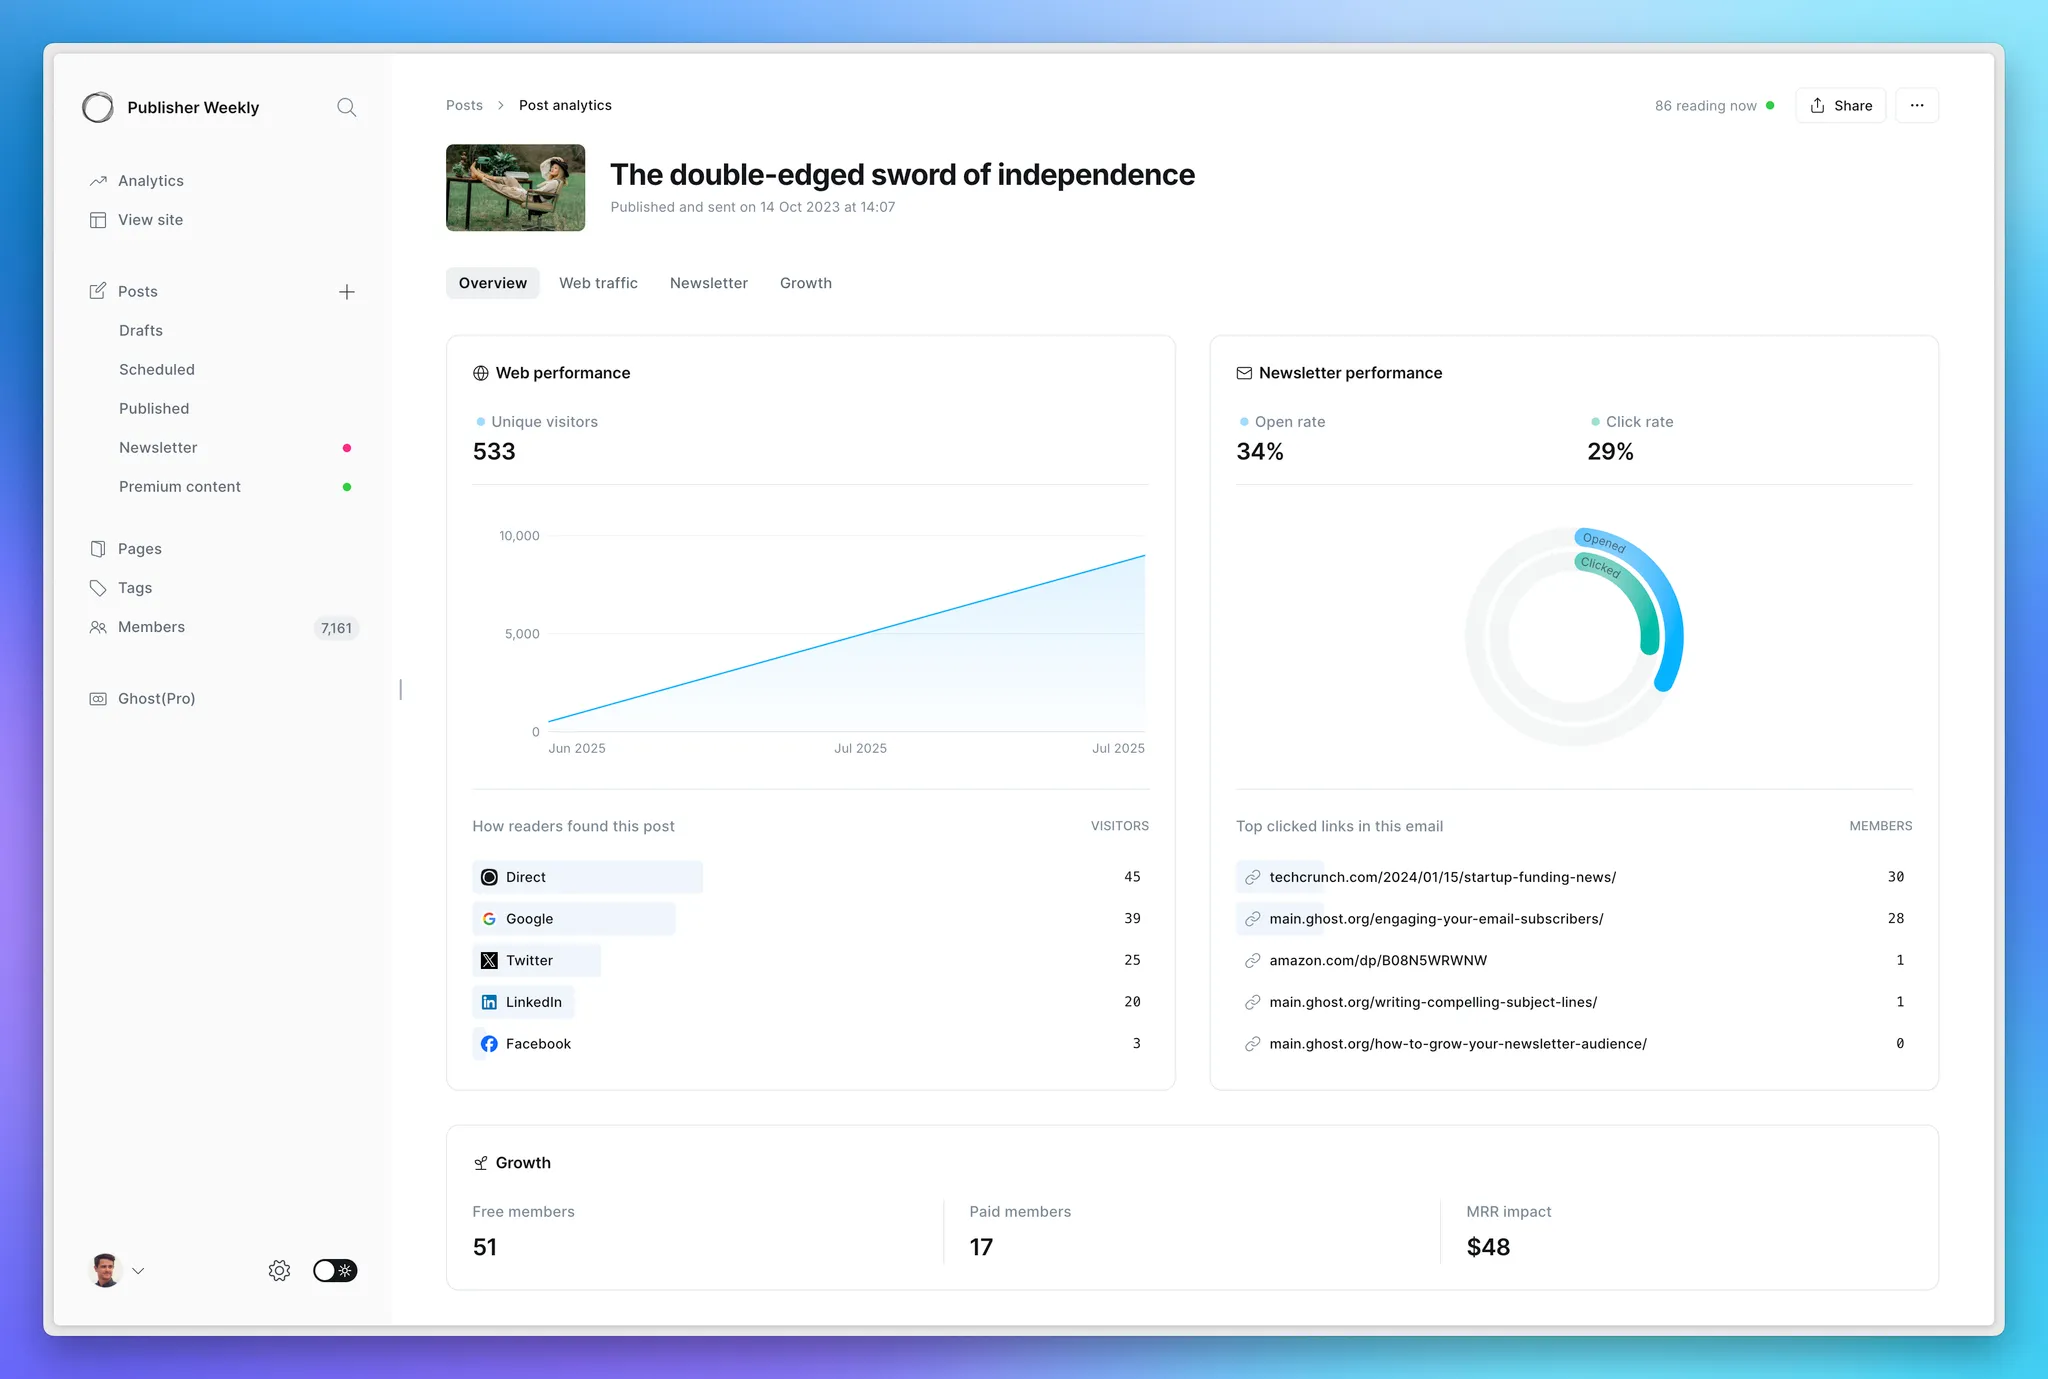The image size is (2048, 1379).
Task: Open settings gear icon in sidebar footer
Action: 279,1270
